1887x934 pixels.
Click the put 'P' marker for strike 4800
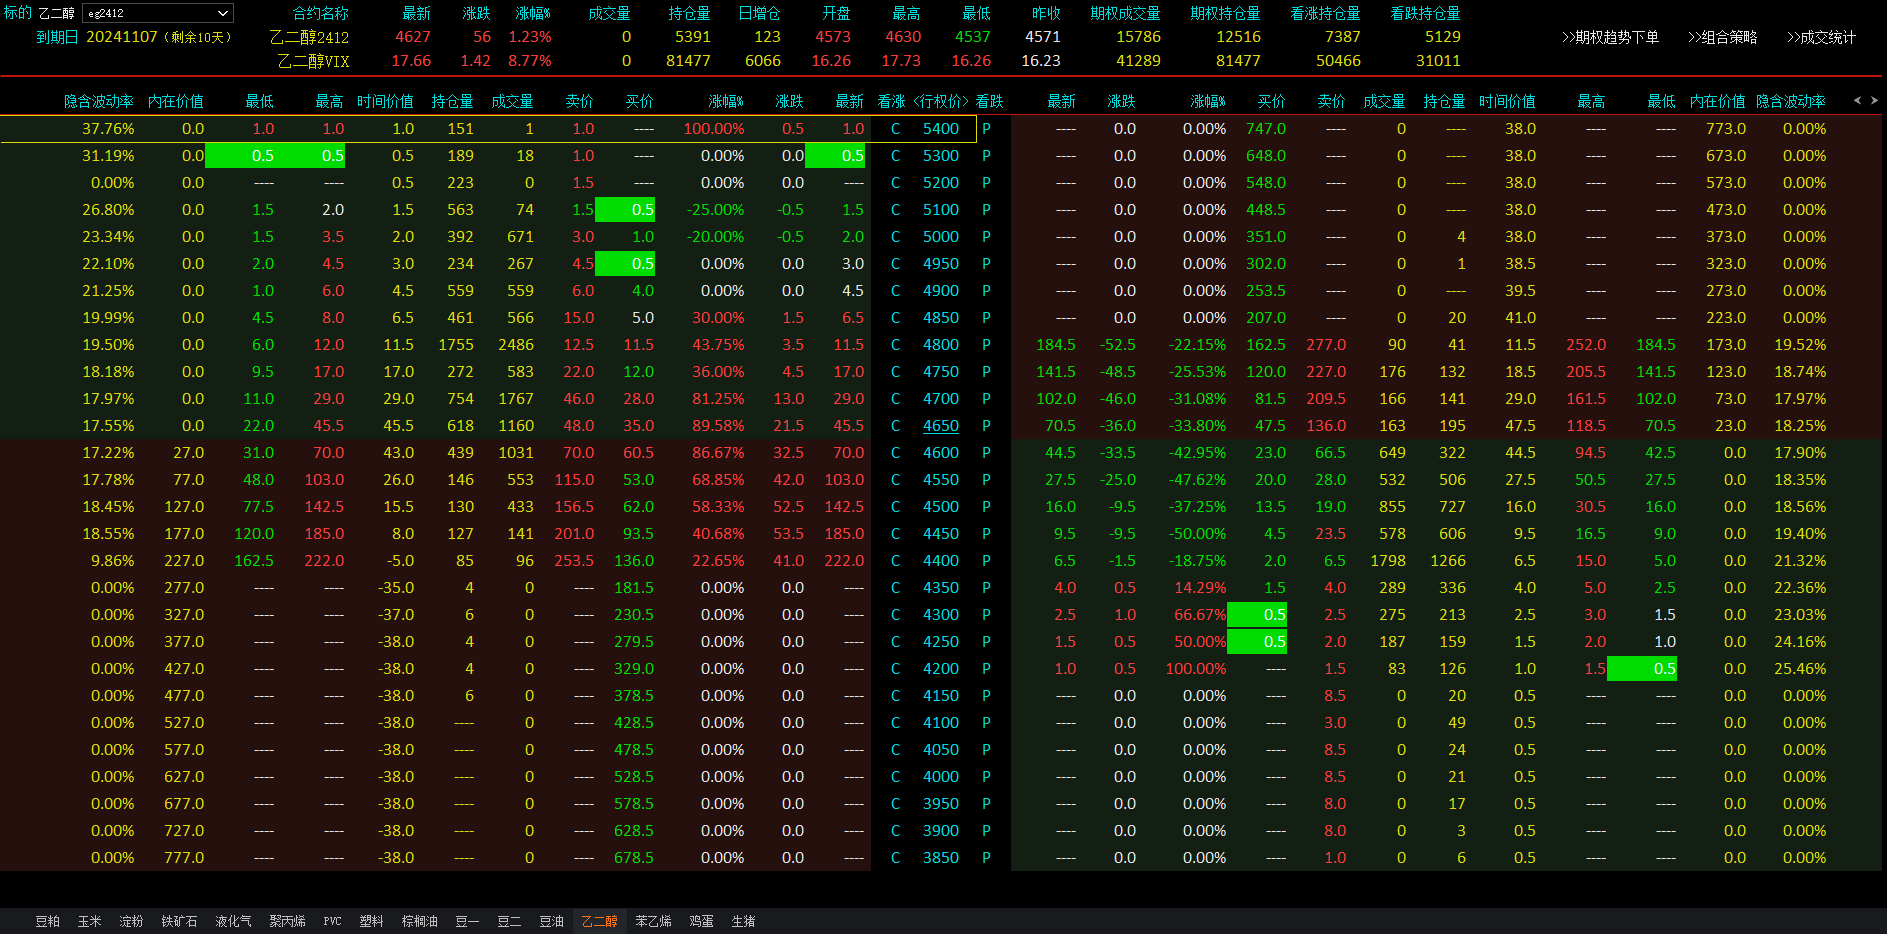coord(986,345)
